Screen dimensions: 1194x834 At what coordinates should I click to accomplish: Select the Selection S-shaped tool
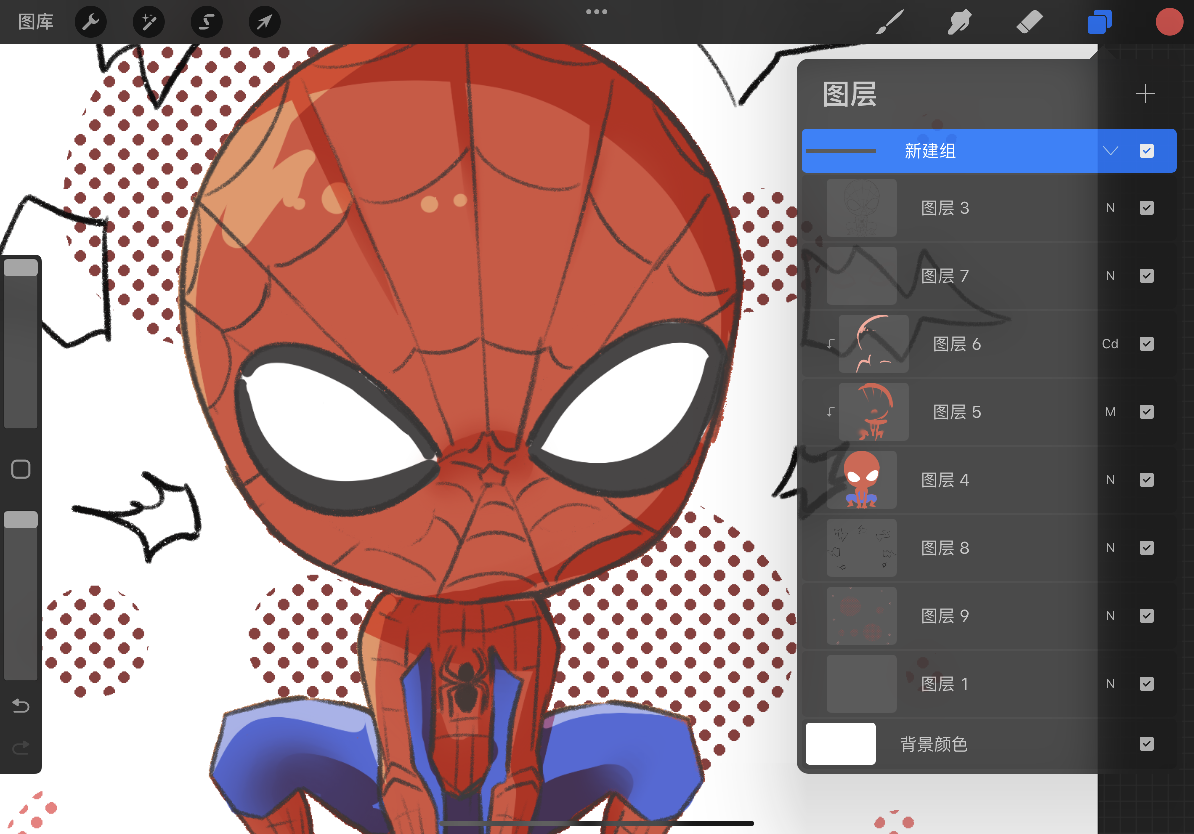click(x=206, y=22)
